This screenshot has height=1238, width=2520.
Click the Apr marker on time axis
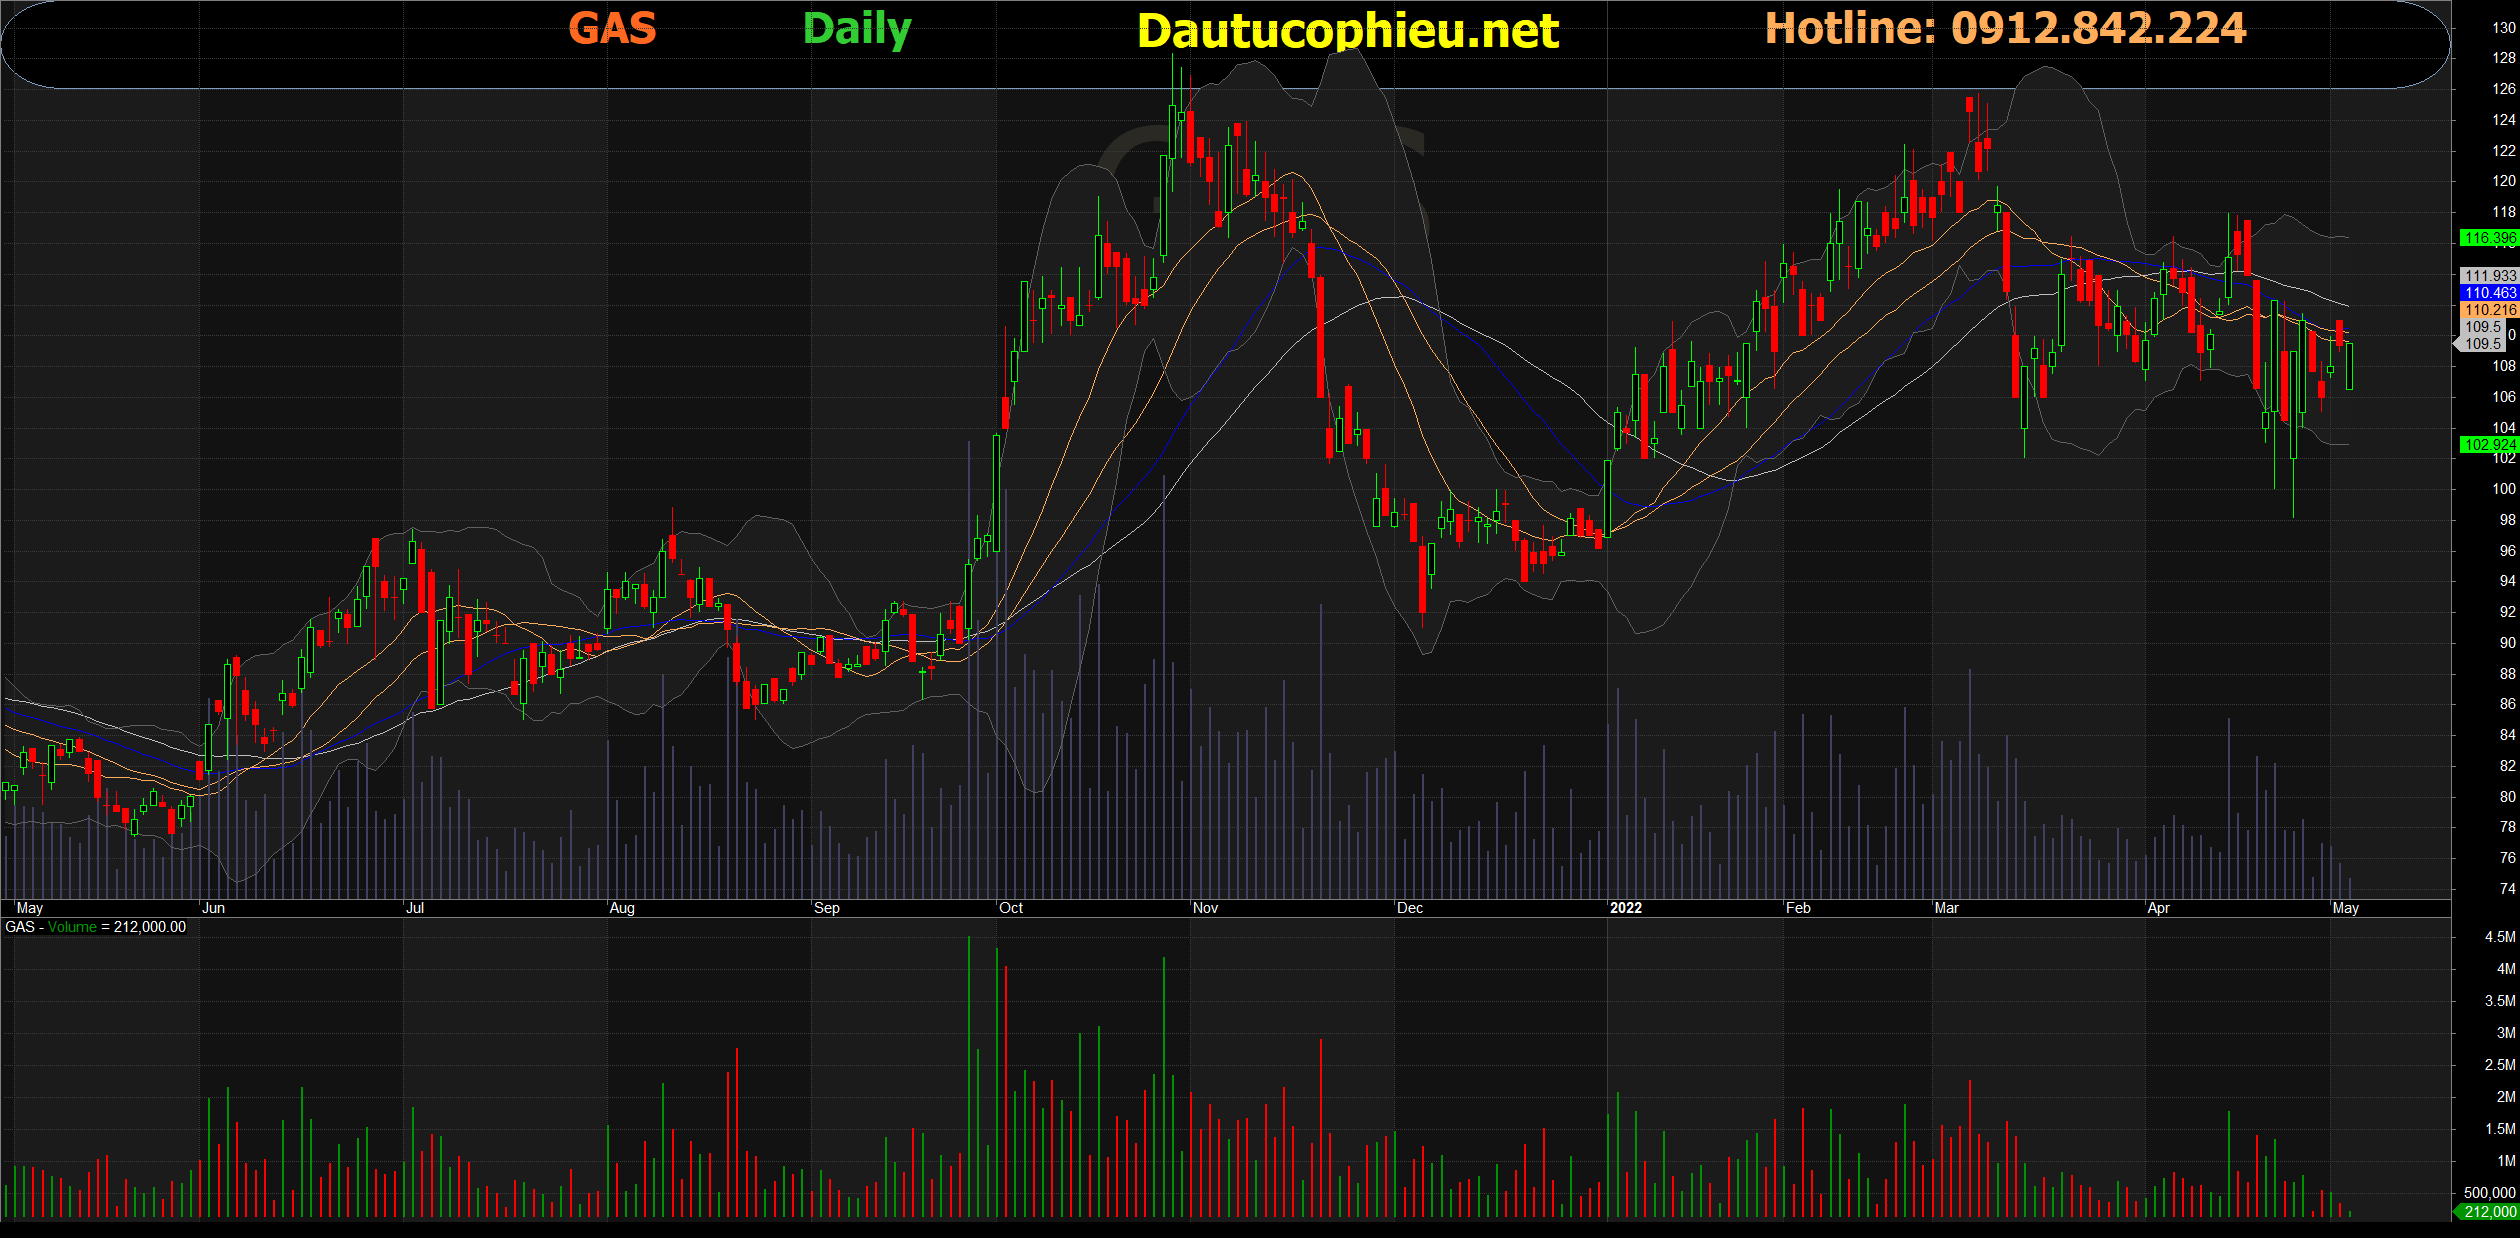tap(2158, 908)
